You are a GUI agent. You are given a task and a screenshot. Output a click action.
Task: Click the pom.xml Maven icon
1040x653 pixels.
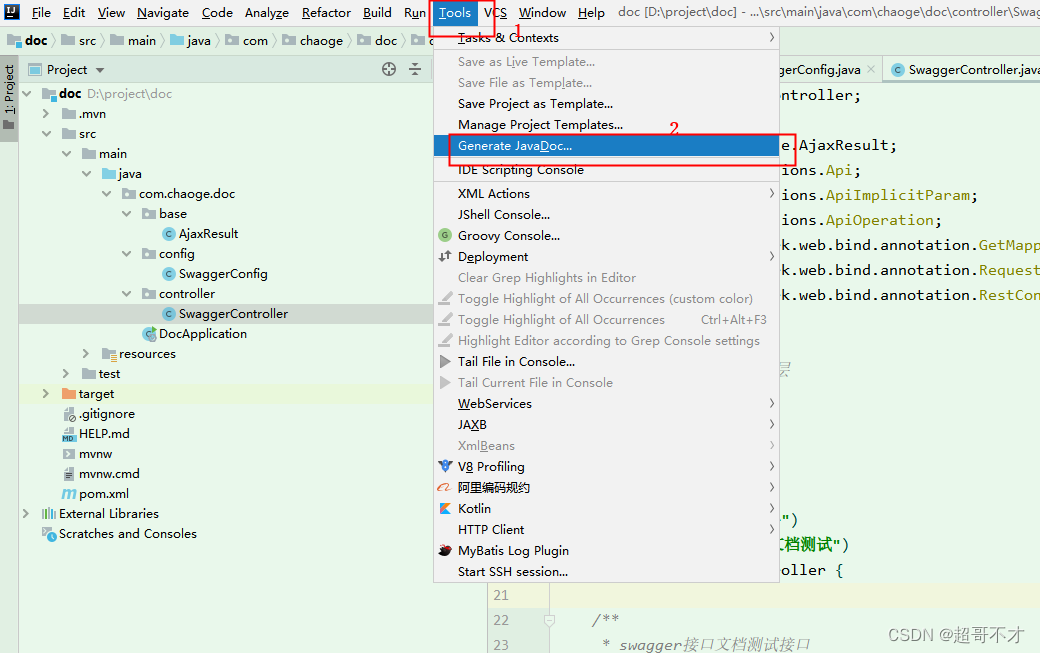[x=68, y=494]
